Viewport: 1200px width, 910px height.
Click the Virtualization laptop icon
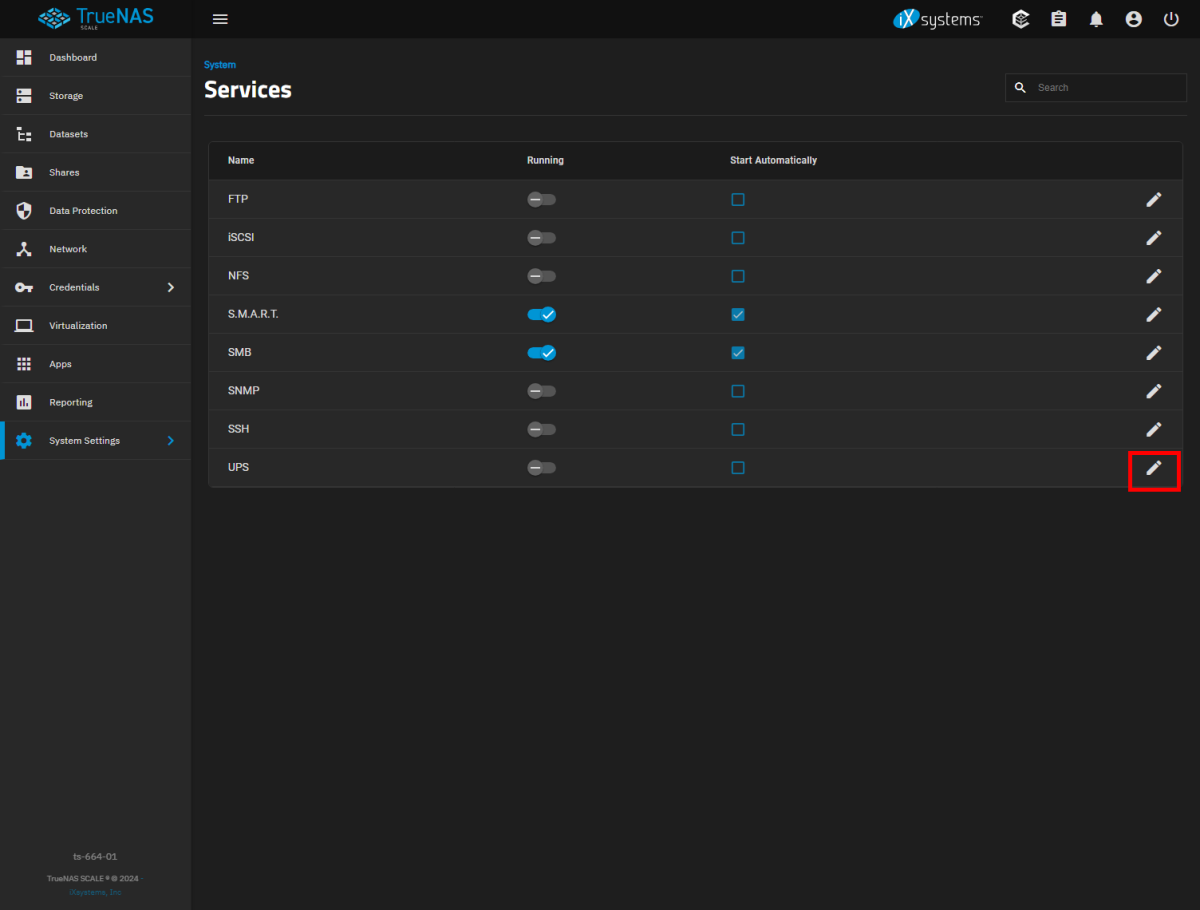pos(24,326)
